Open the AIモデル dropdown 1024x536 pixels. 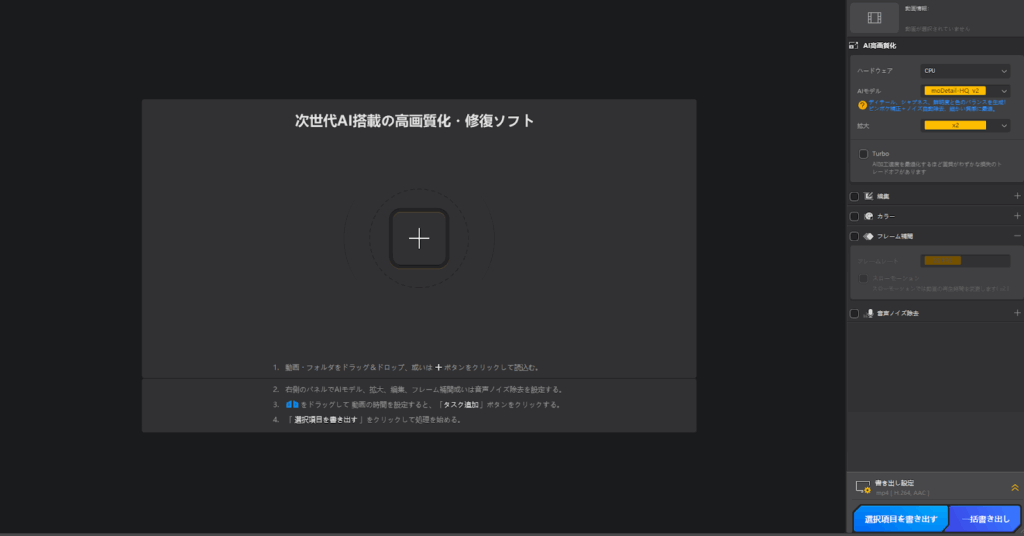point(965,91)
